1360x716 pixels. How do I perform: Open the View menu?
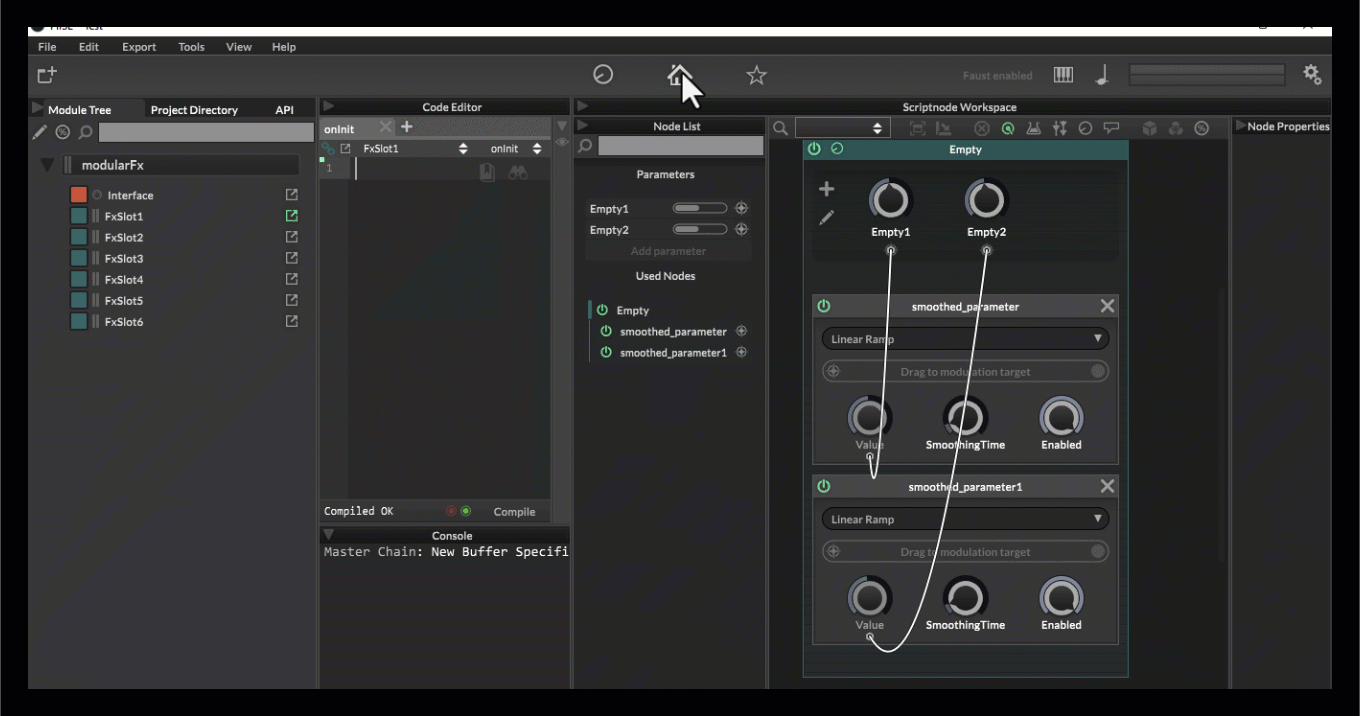239,47
